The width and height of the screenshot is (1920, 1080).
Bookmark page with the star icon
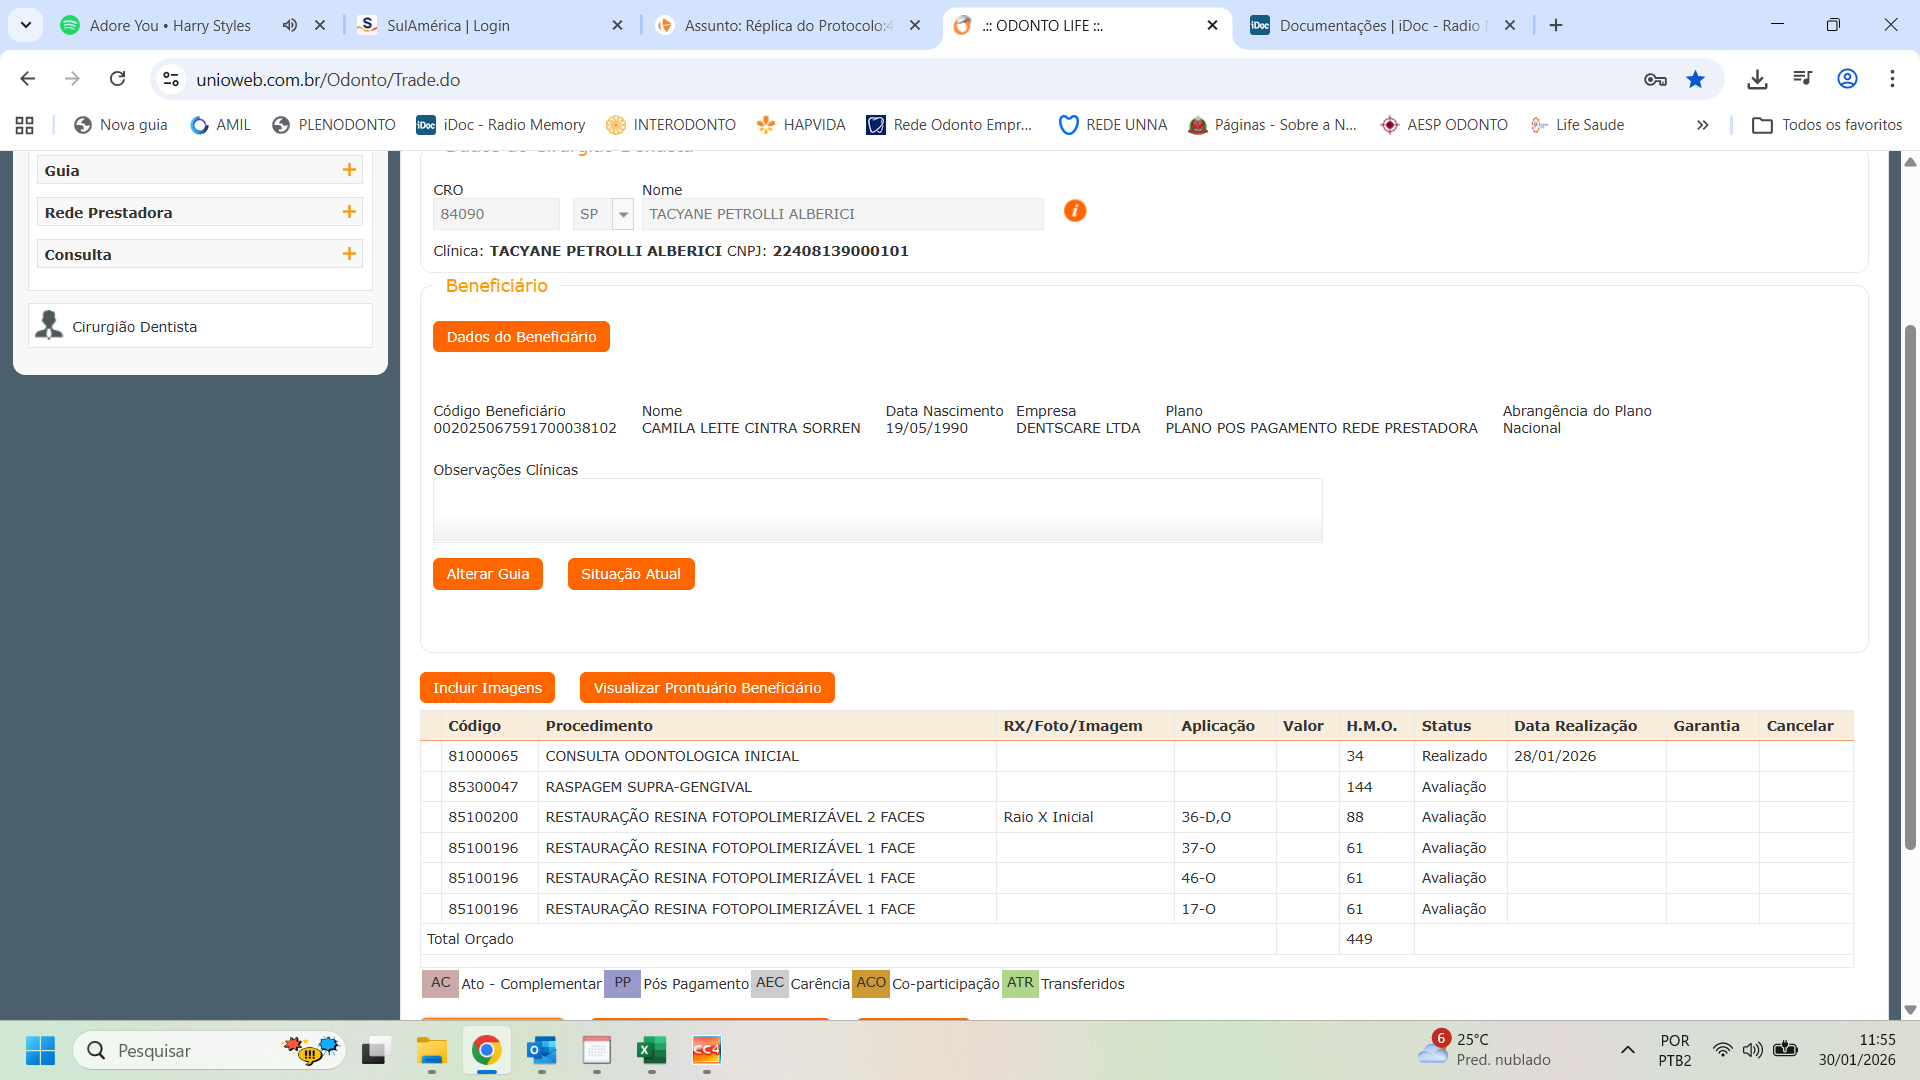click(1695, 79)
